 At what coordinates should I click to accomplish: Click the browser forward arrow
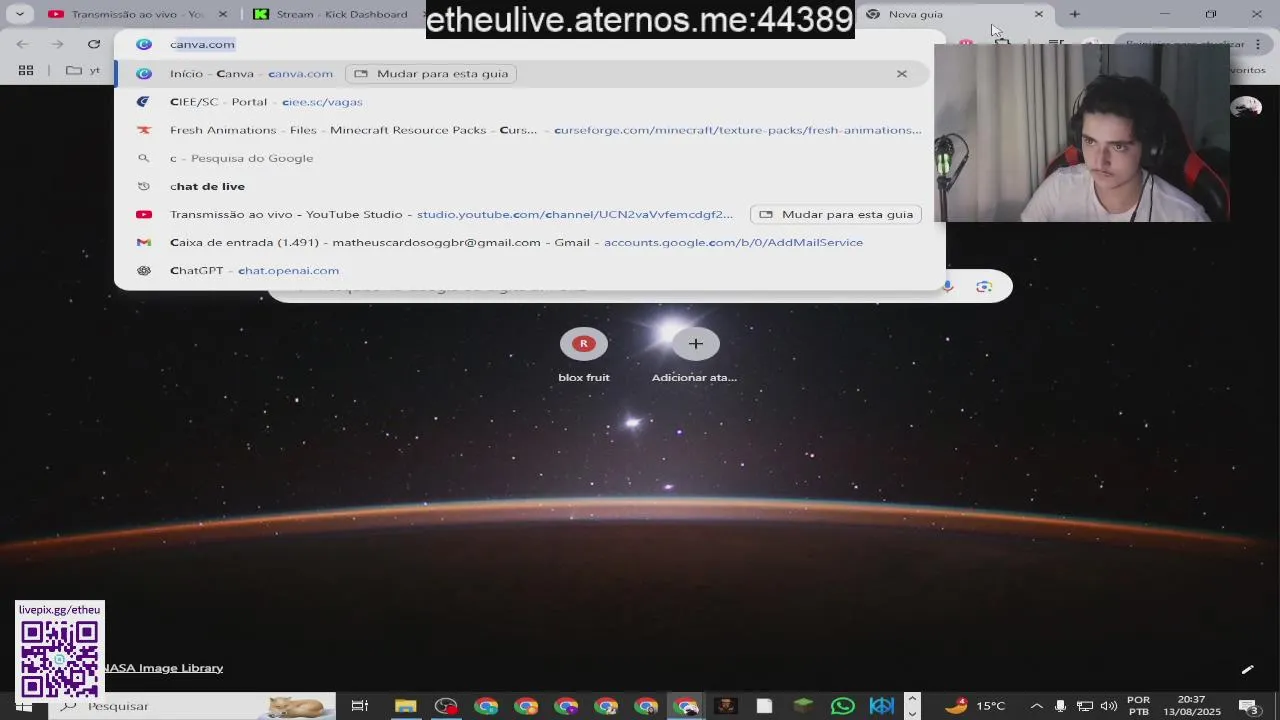point(57,44)
